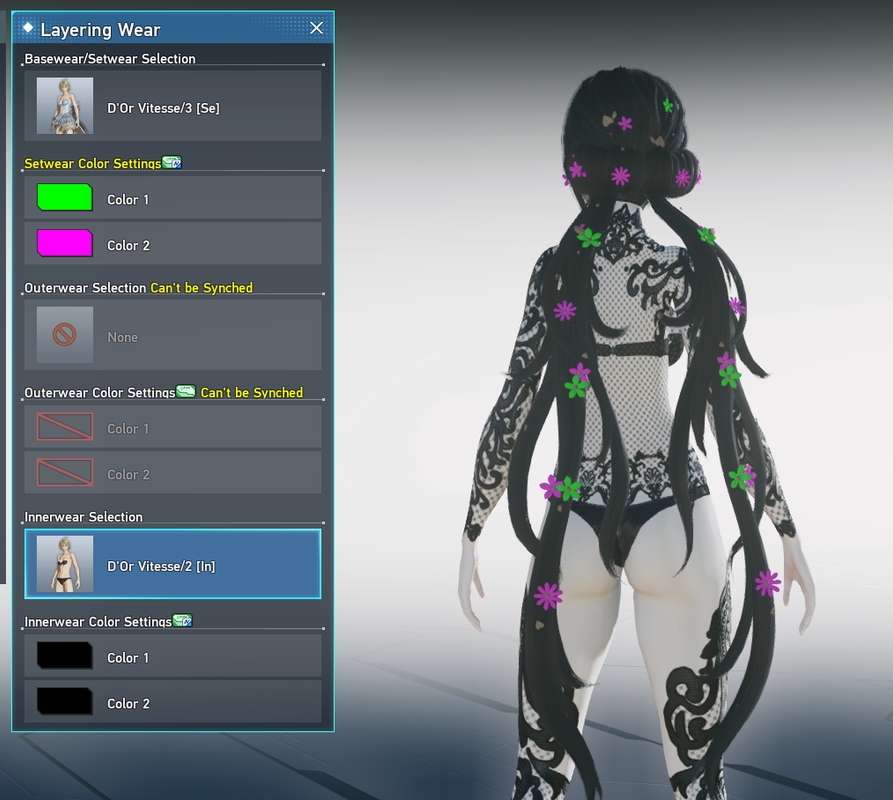Image resolution: width=893 pixels, height=800 pixels.
Task: Select the Setwear Color 1 row label
Action: click(128, 200)
